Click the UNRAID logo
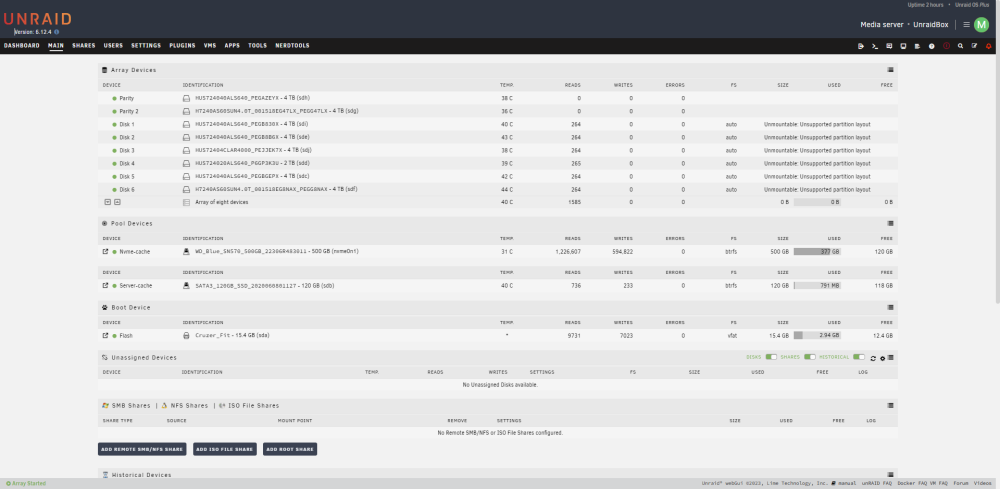The width and height of the screenshot is (1000, 489). (38, 19)
